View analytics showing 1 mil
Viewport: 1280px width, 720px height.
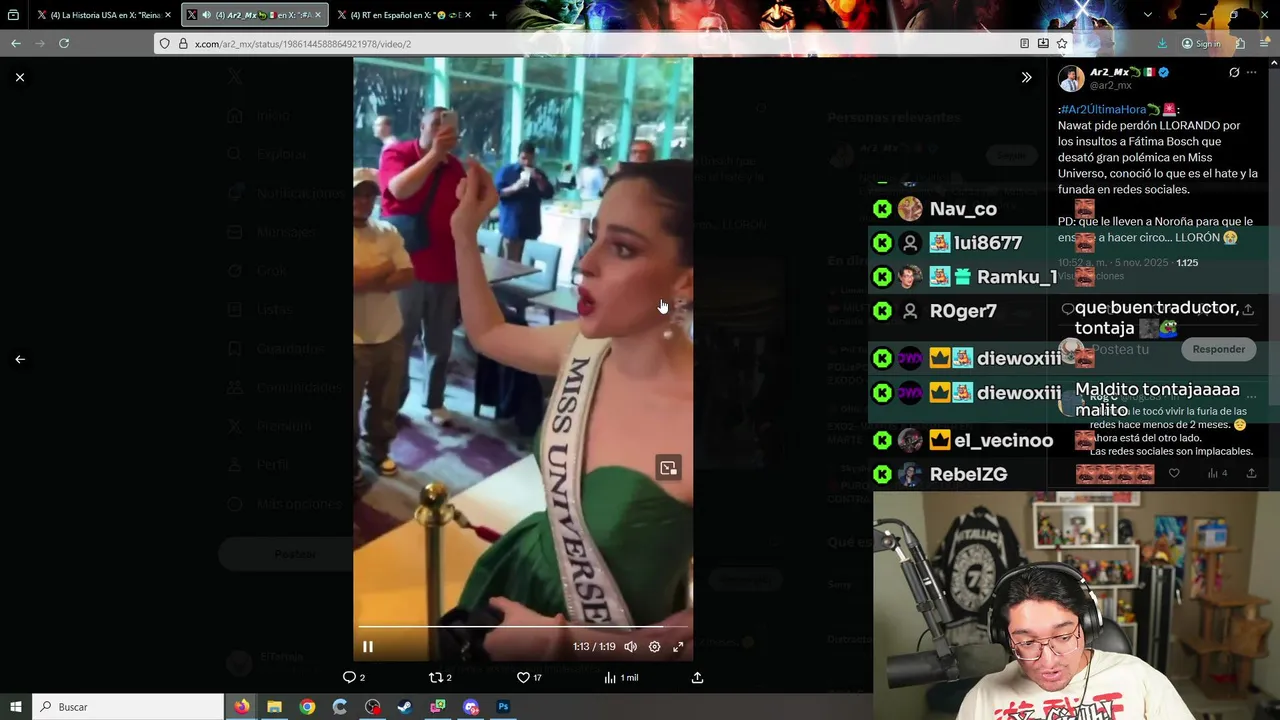tap(621, 678)
